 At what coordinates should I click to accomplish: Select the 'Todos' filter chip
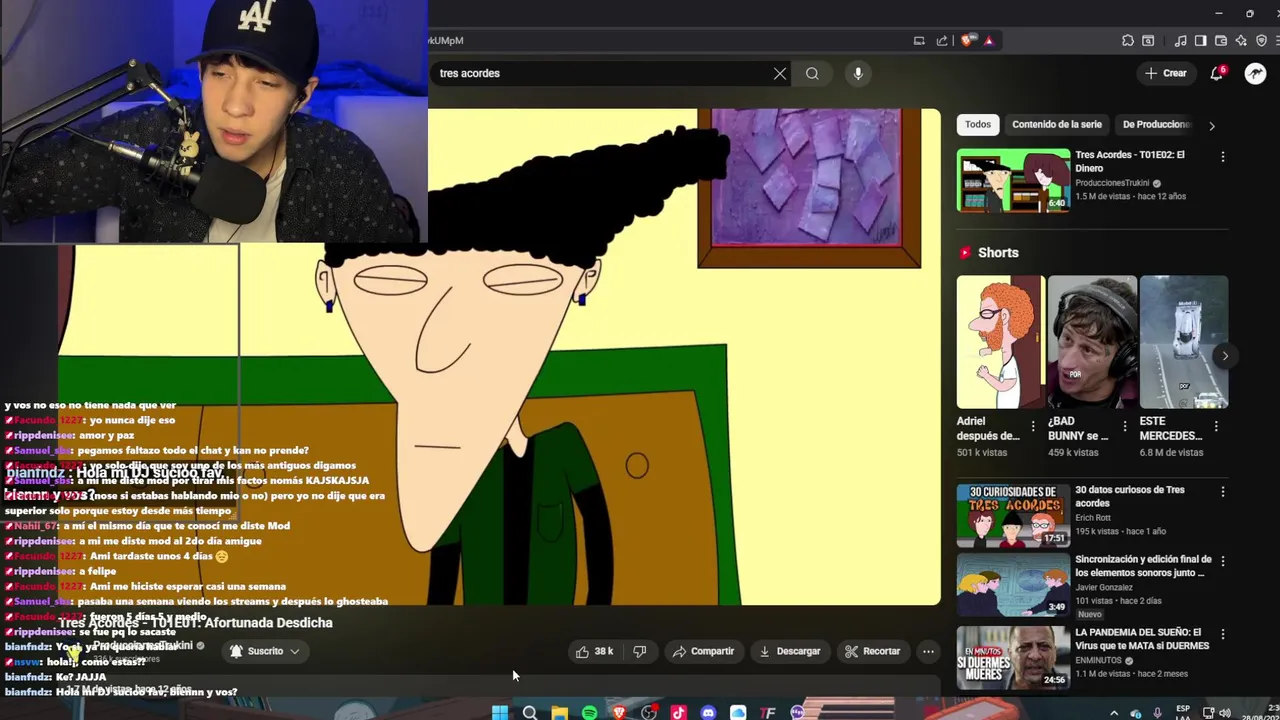point(978,124)
